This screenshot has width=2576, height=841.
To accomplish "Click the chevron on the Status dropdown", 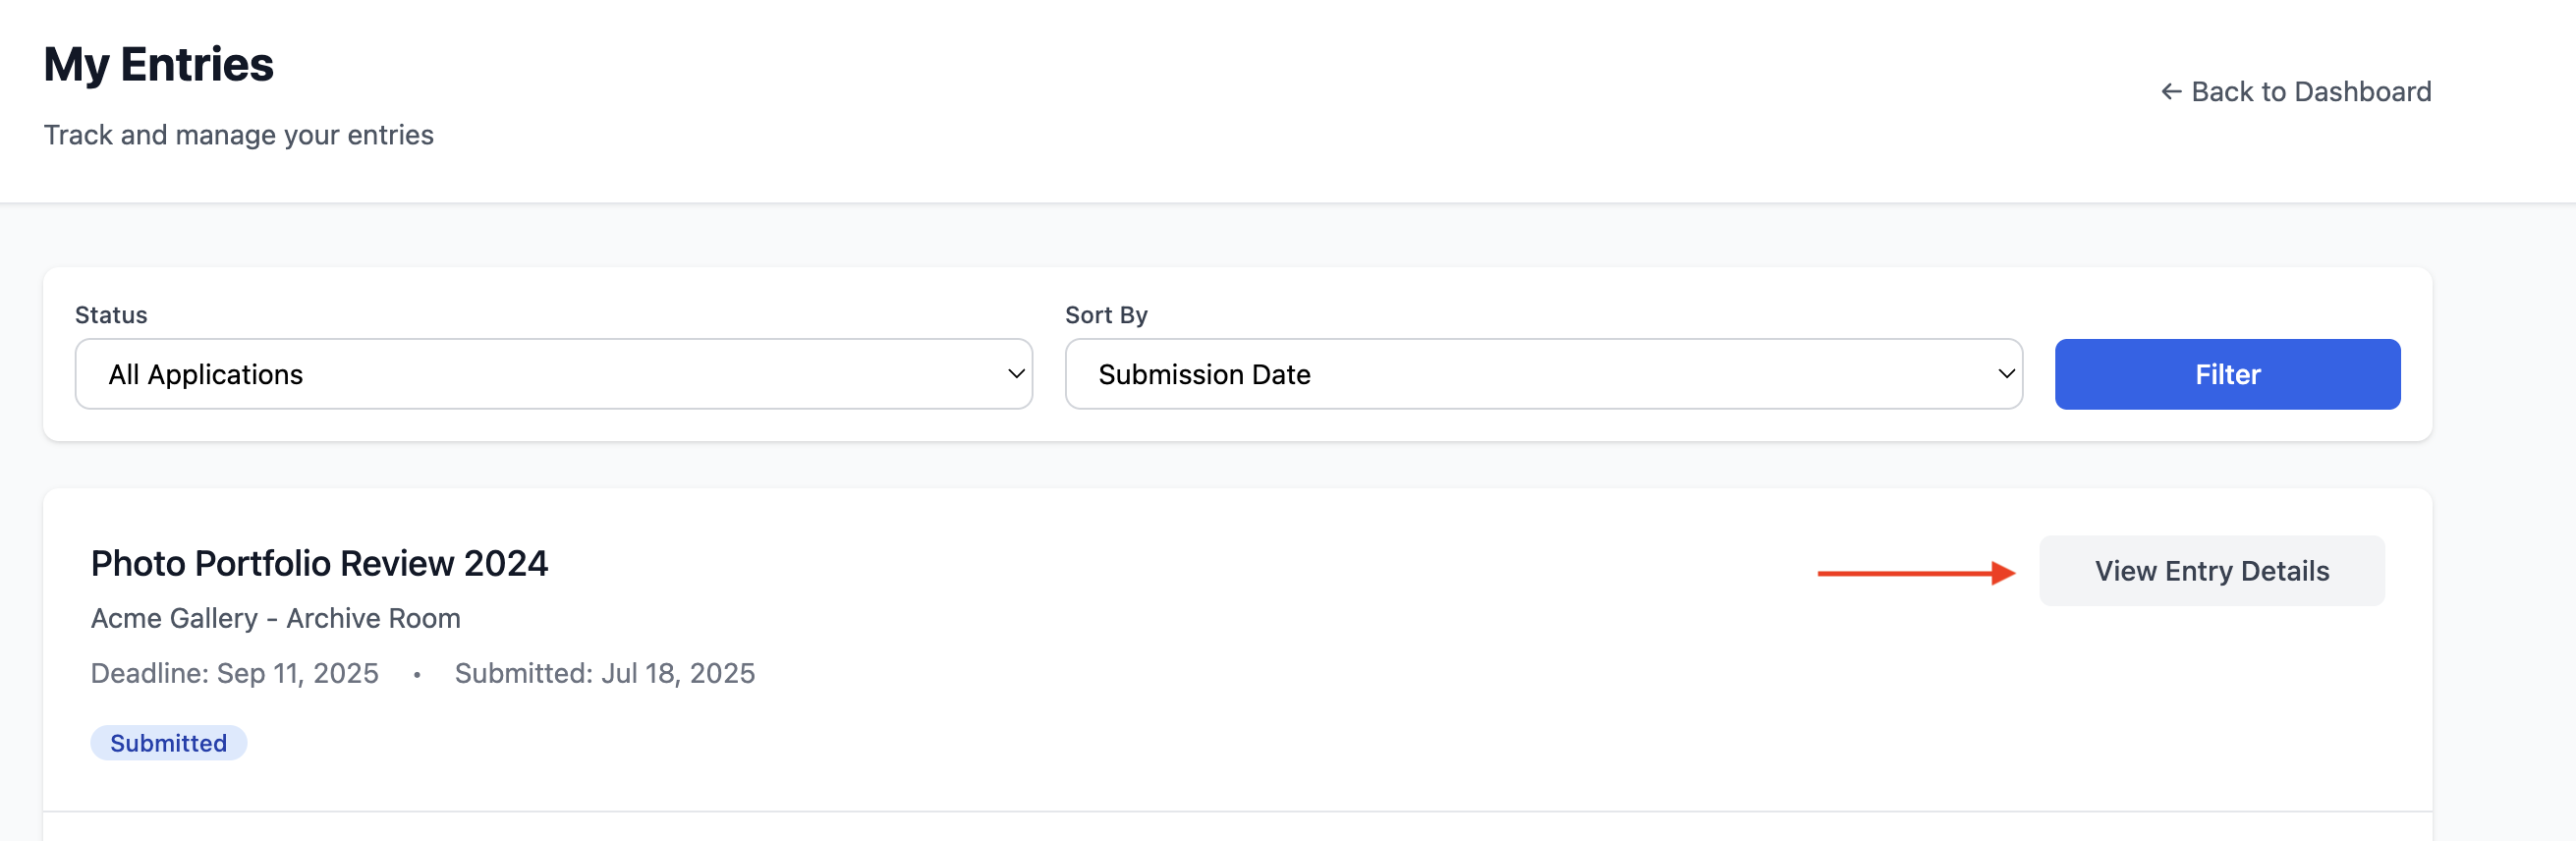I will [1016, 374].
